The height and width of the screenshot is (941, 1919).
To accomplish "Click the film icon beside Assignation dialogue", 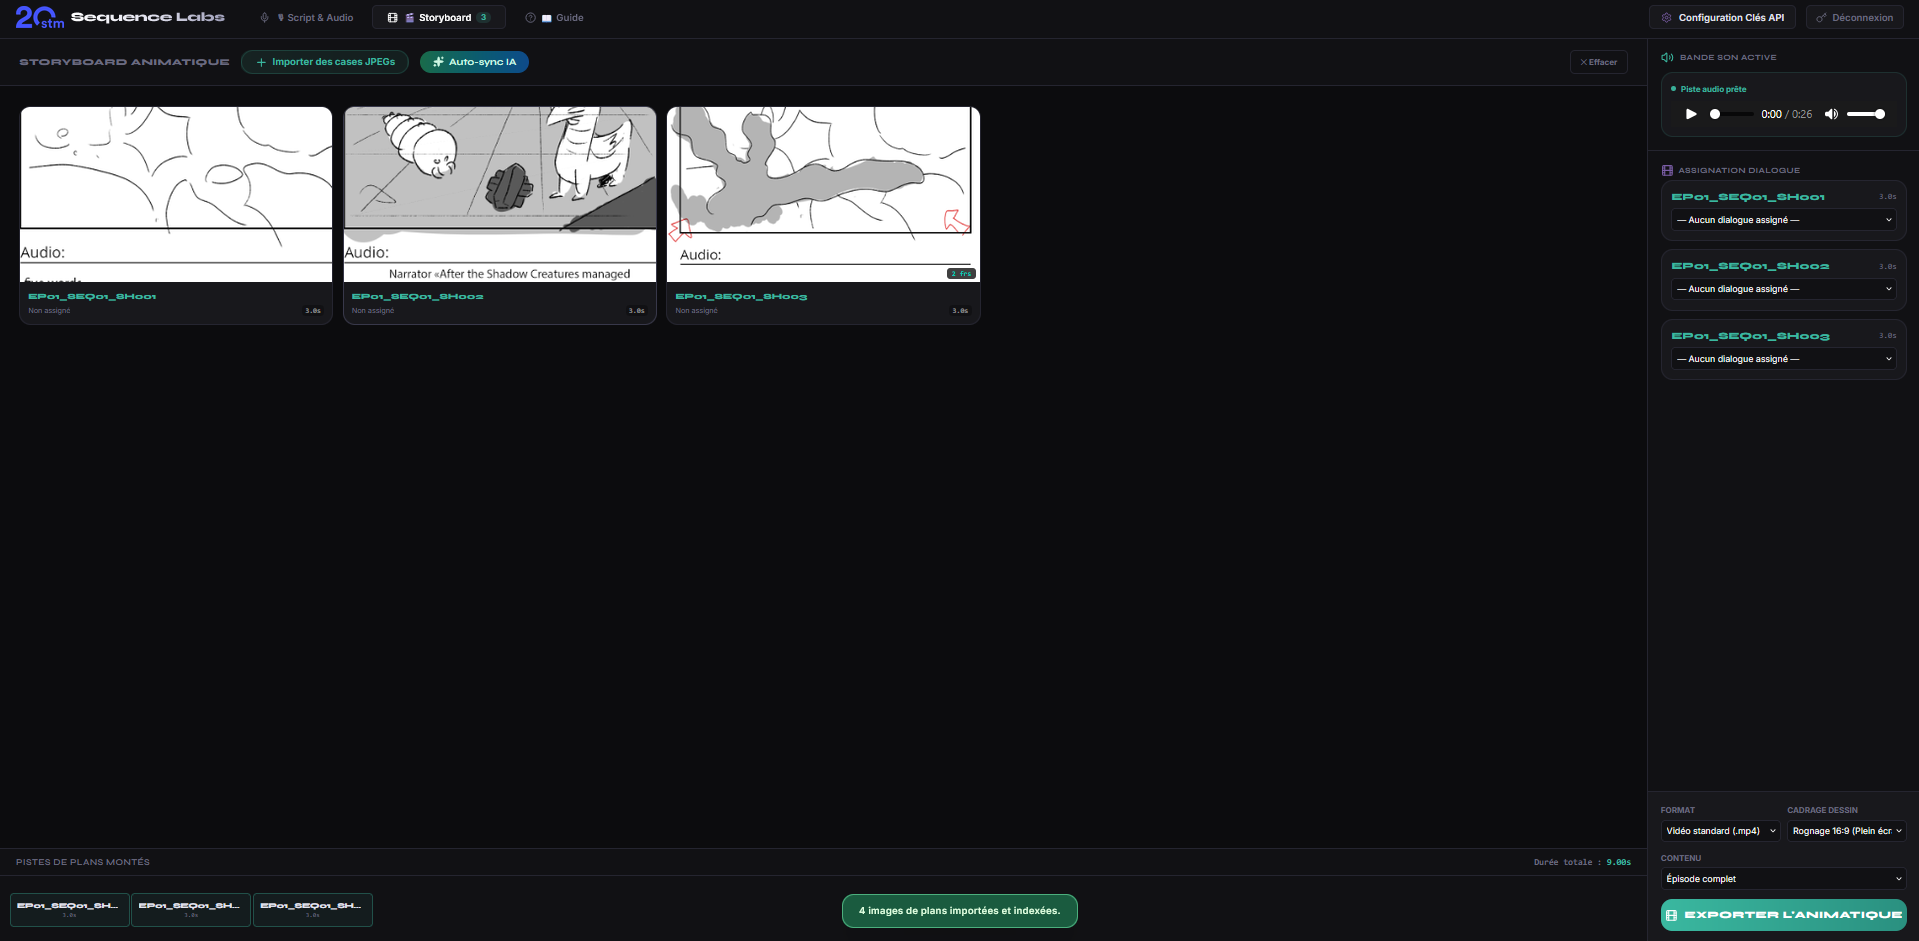I will click(x=1667, y=170).
